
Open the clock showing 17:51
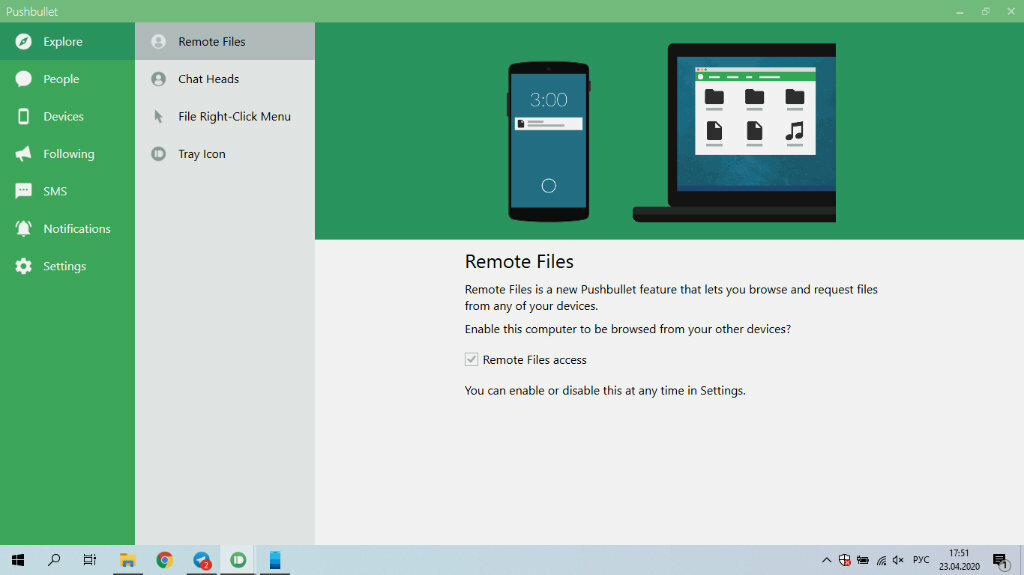point(959,560)
